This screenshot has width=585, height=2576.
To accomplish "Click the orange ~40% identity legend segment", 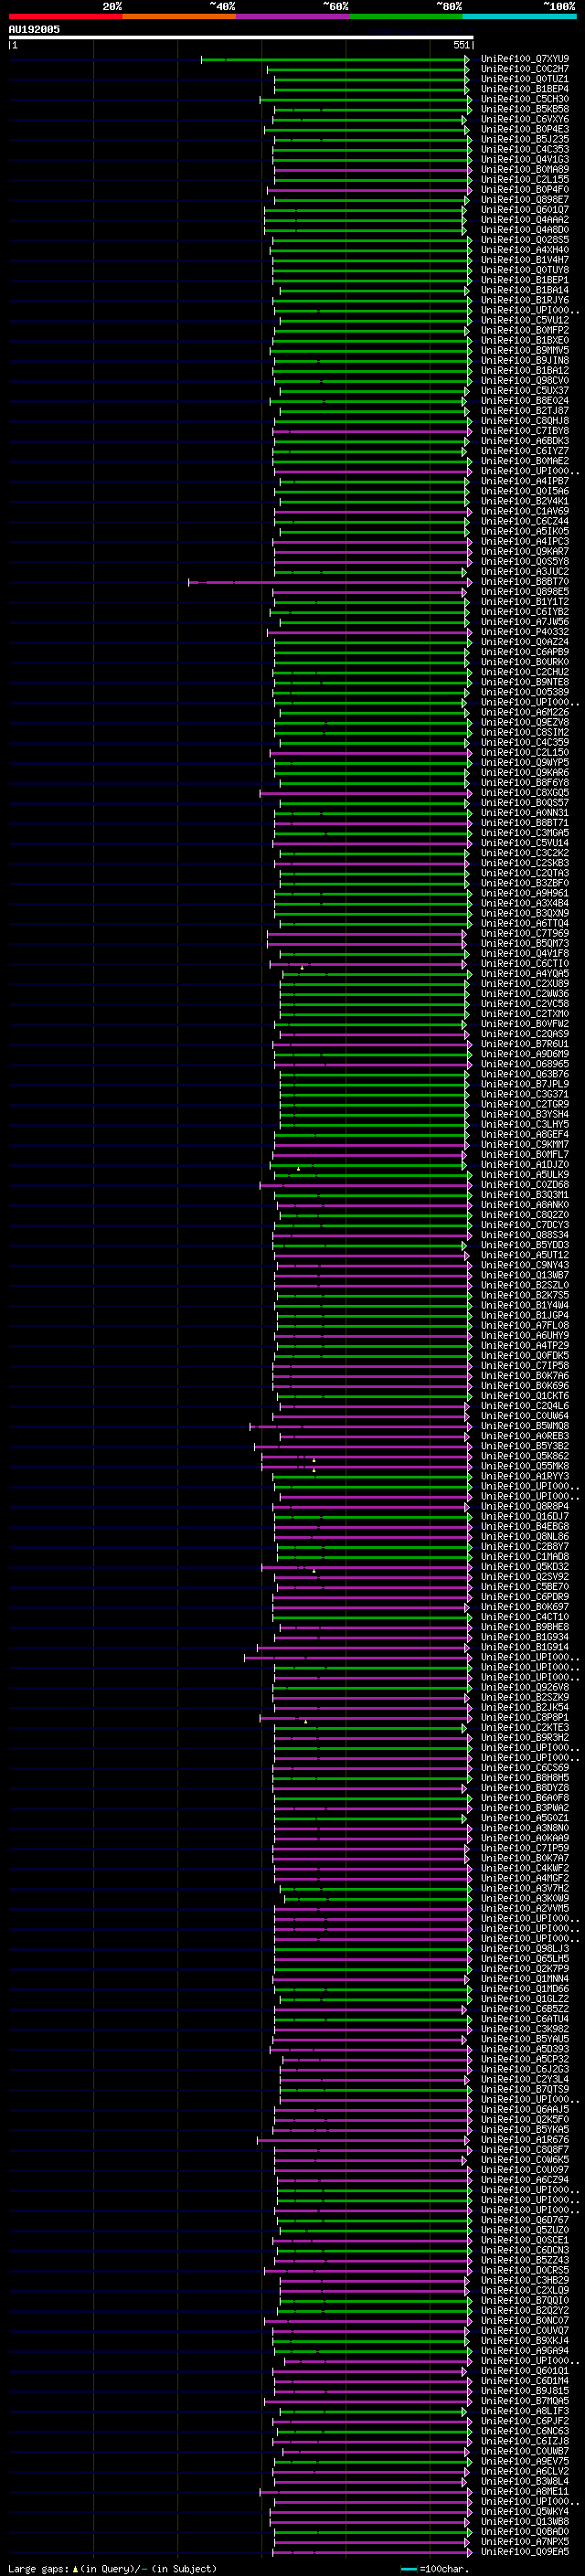I will point(179,16).
